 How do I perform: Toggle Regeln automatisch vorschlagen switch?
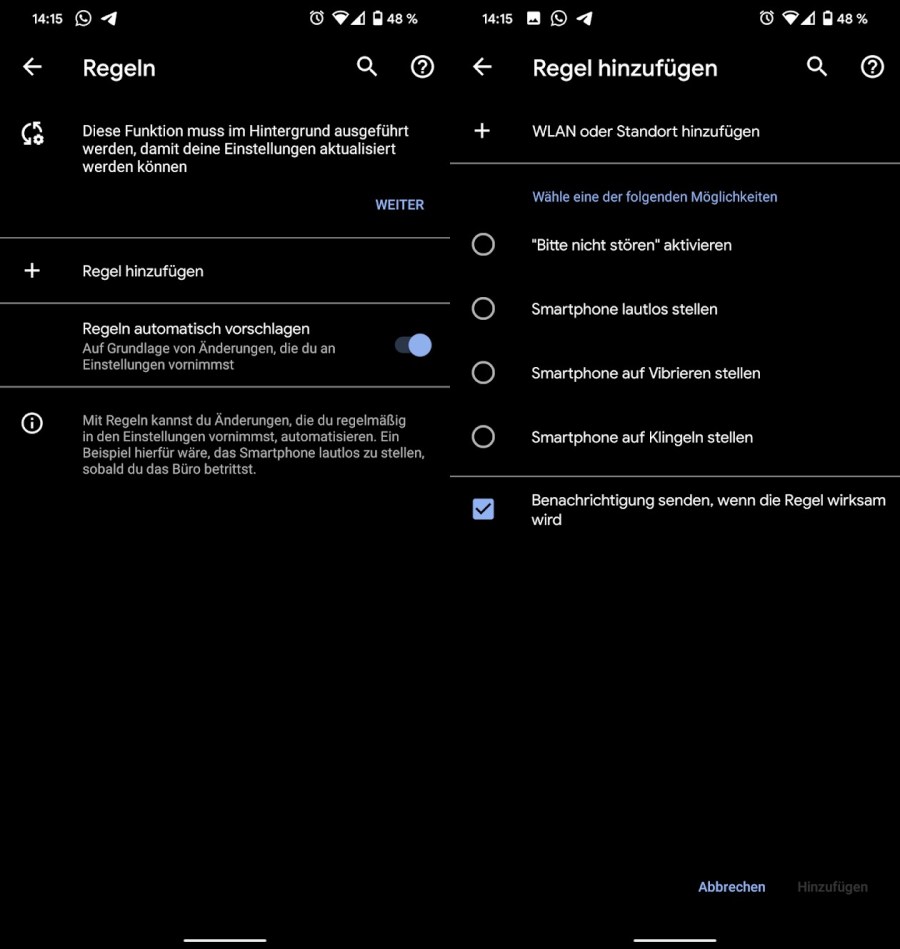point(413,346)
